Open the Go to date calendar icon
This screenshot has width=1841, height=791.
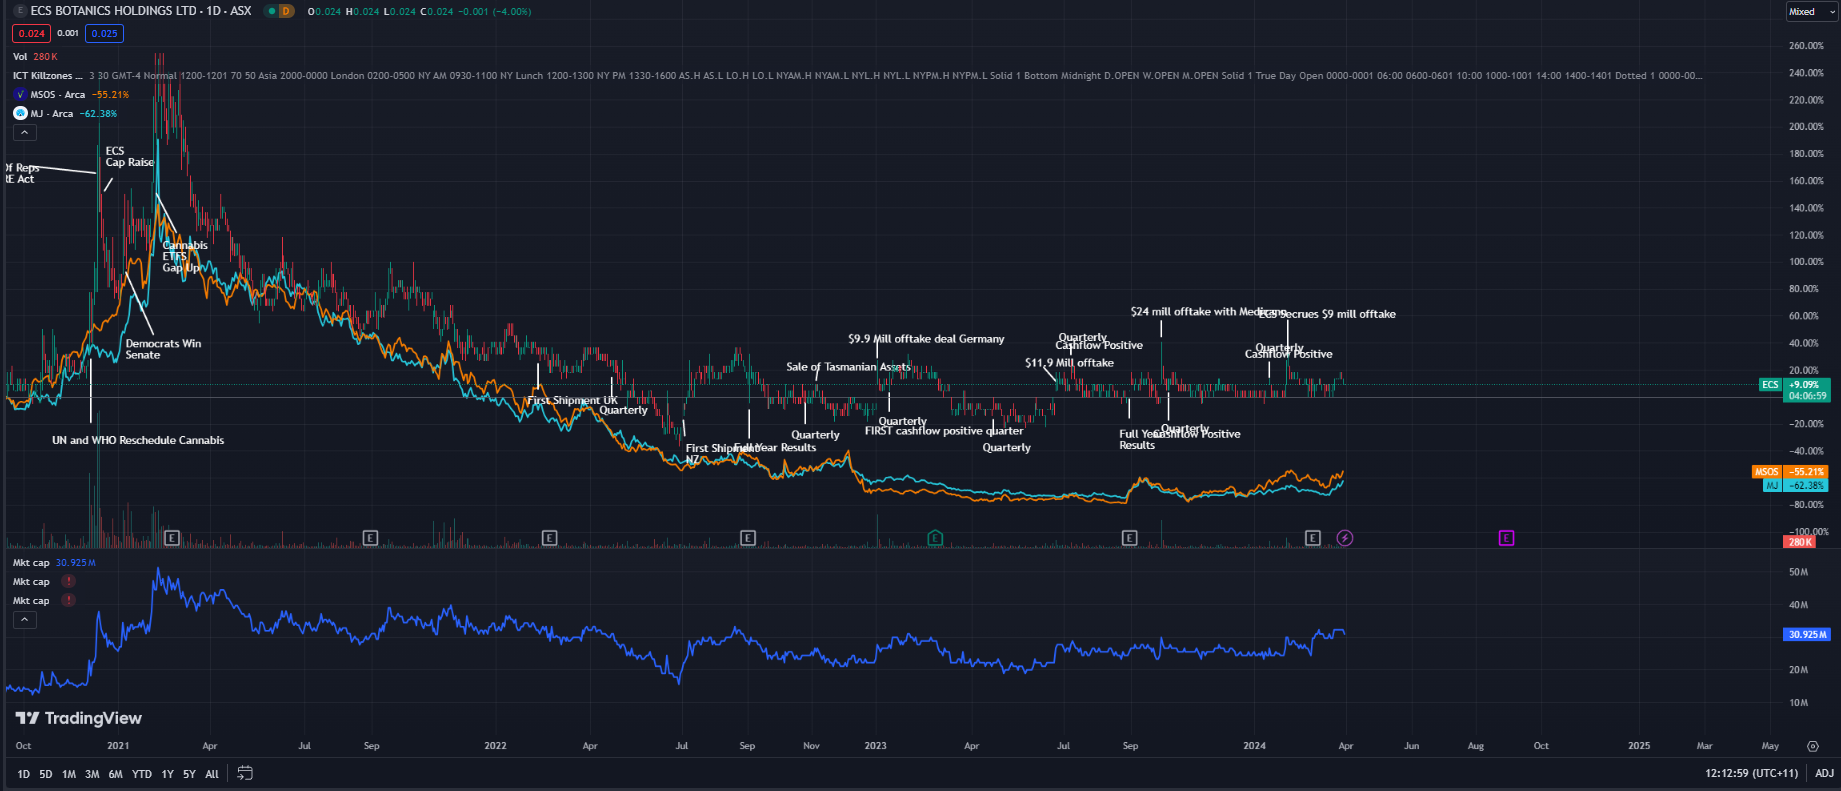click(245, 773)
